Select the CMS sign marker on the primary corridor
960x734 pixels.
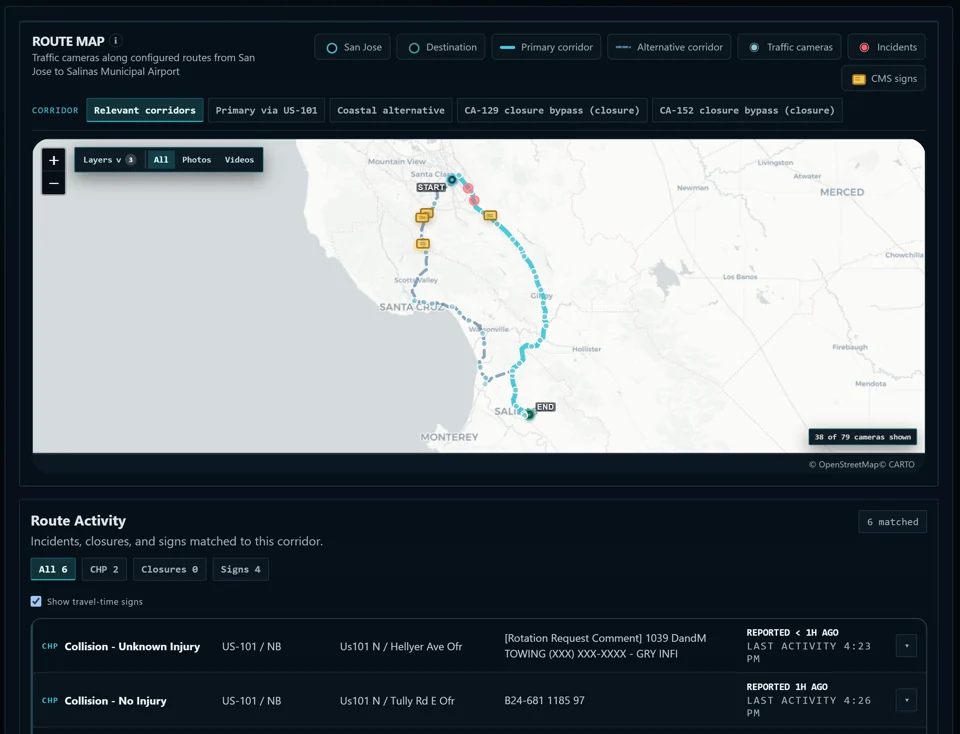[490, 215]
